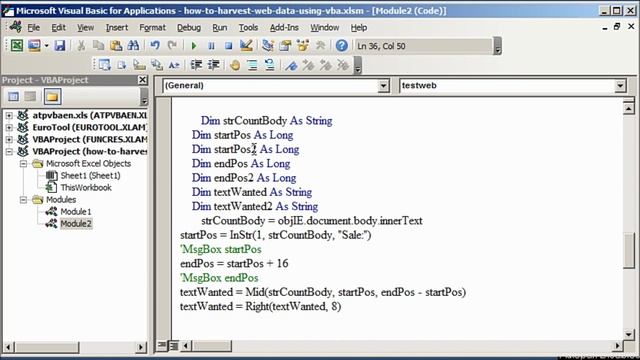Click the Redo arrow icon
The height and width of the screenshot is (360, 640).
(x=172, y=45)
